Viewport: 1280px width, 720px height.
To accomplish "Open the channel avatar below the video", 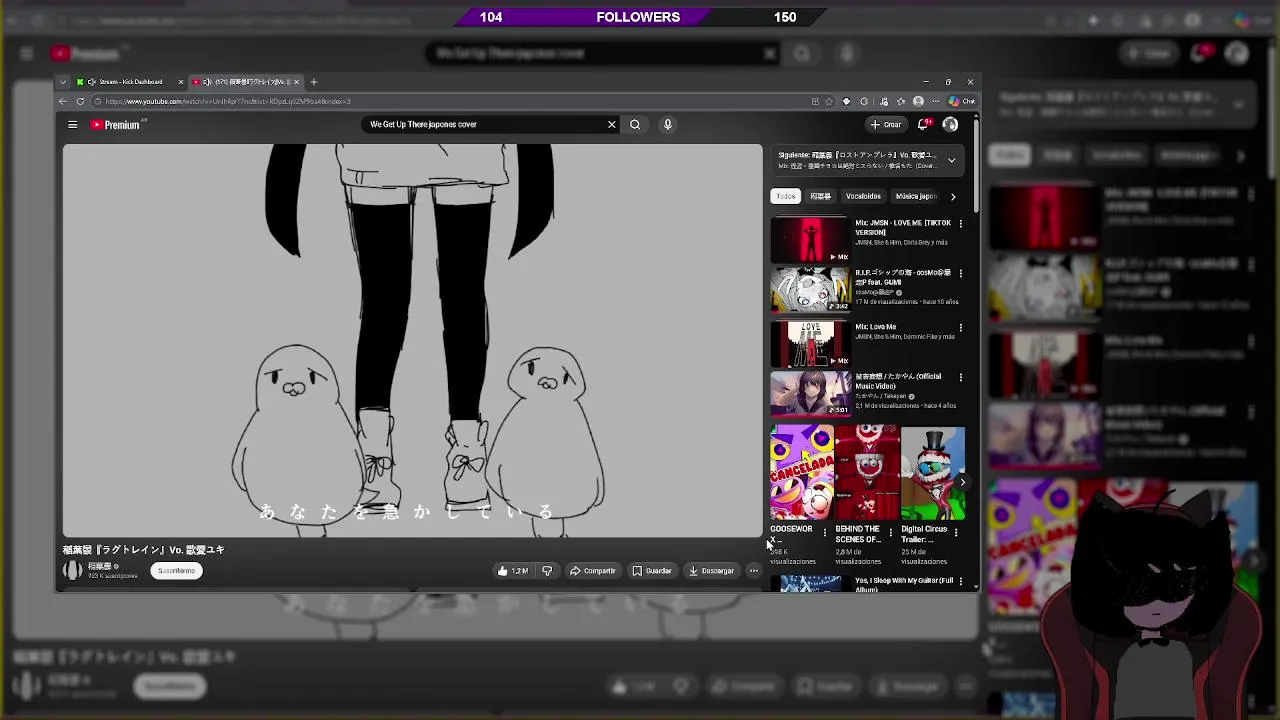I will [x=72, y=571].
